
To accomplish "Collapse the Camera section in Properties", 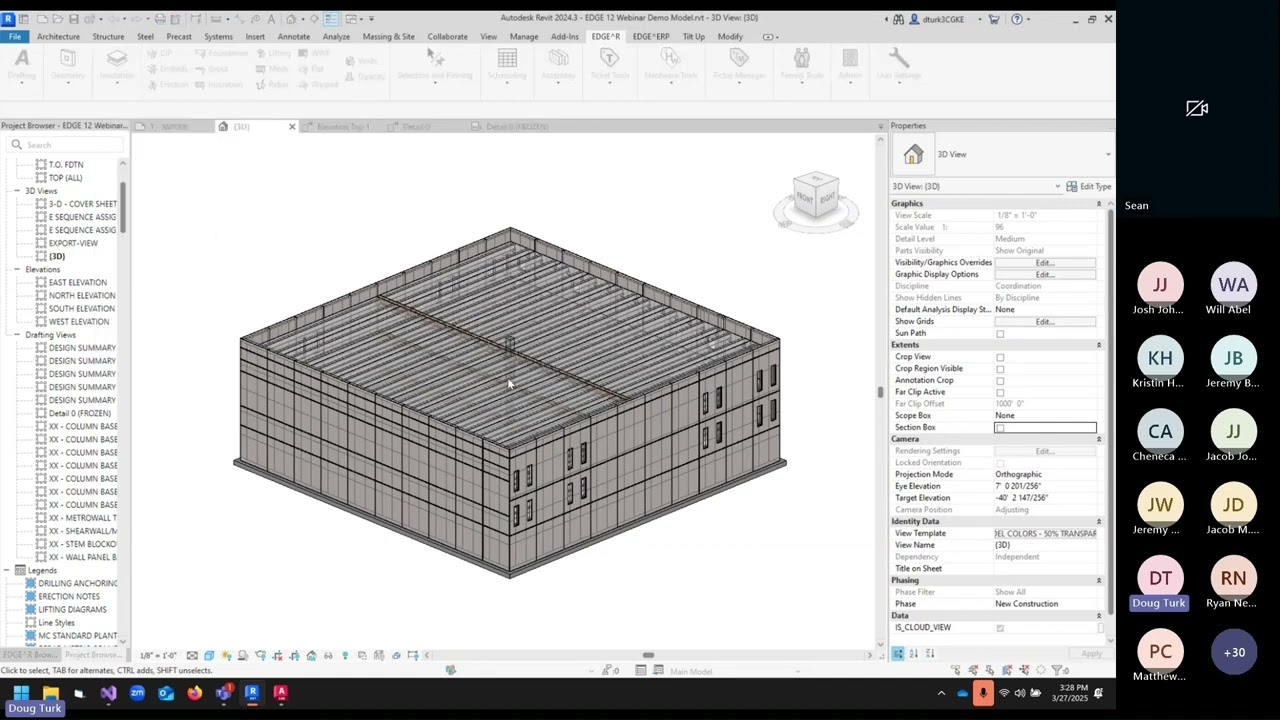I will pos(1098,439).
